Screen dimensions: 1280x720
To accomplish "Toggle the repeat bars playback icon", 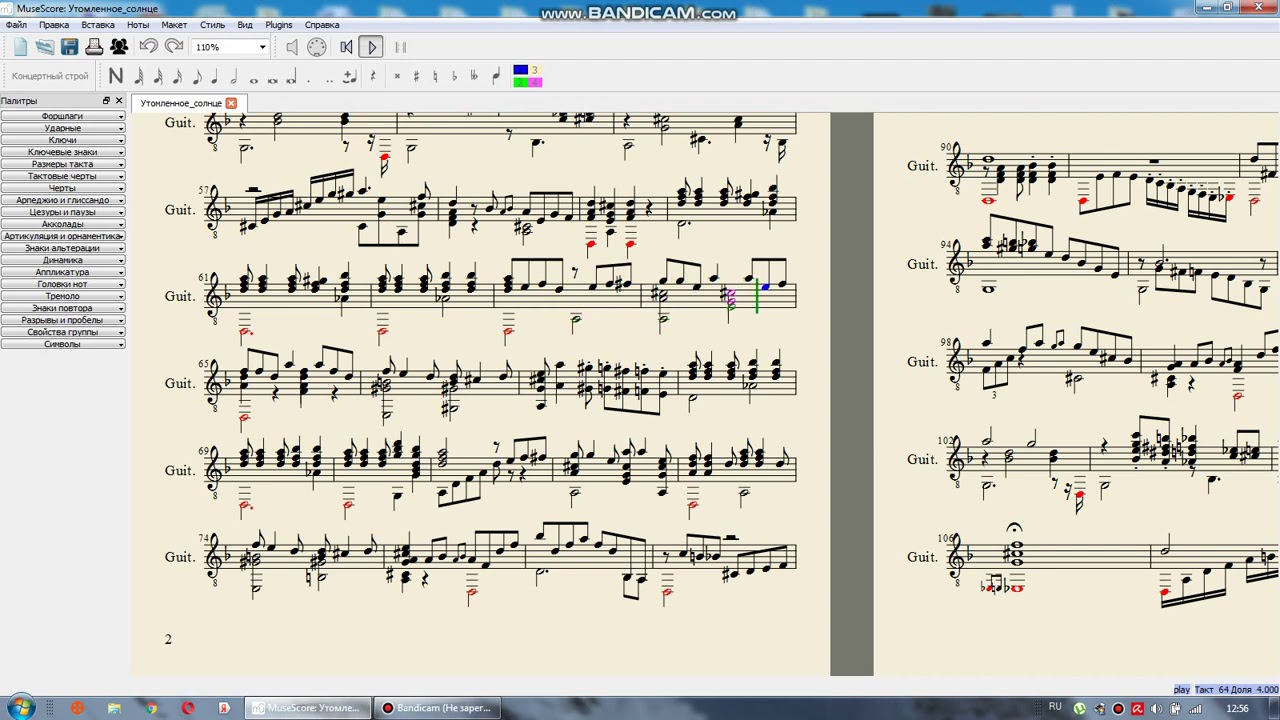I will click(x=400, y=47).
